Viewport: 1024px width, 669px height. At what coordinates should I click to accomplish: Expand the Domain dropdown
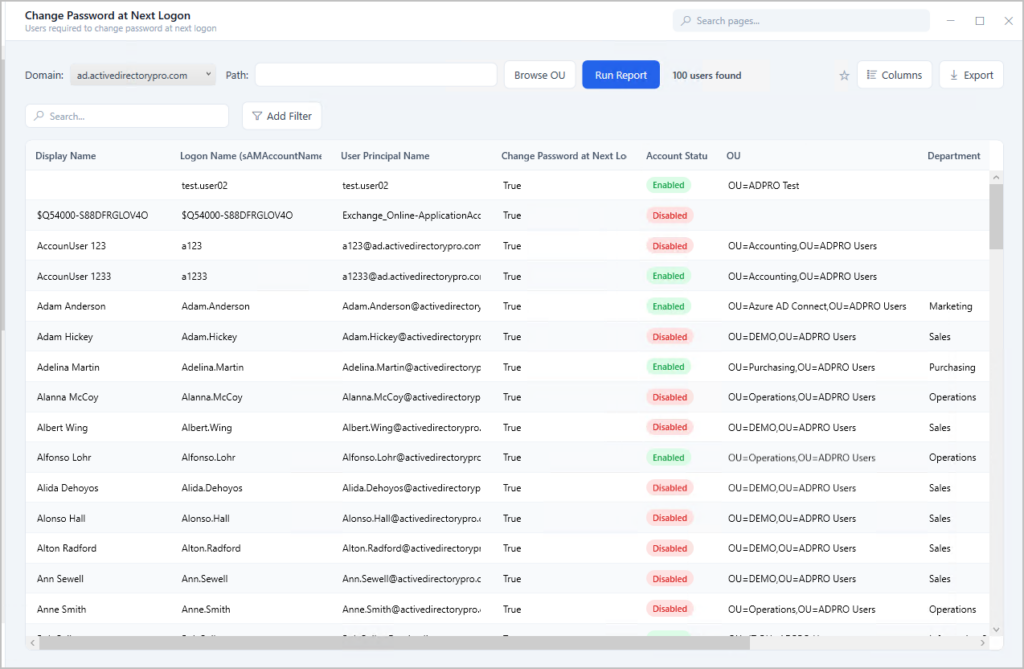[x=142, y=75]
